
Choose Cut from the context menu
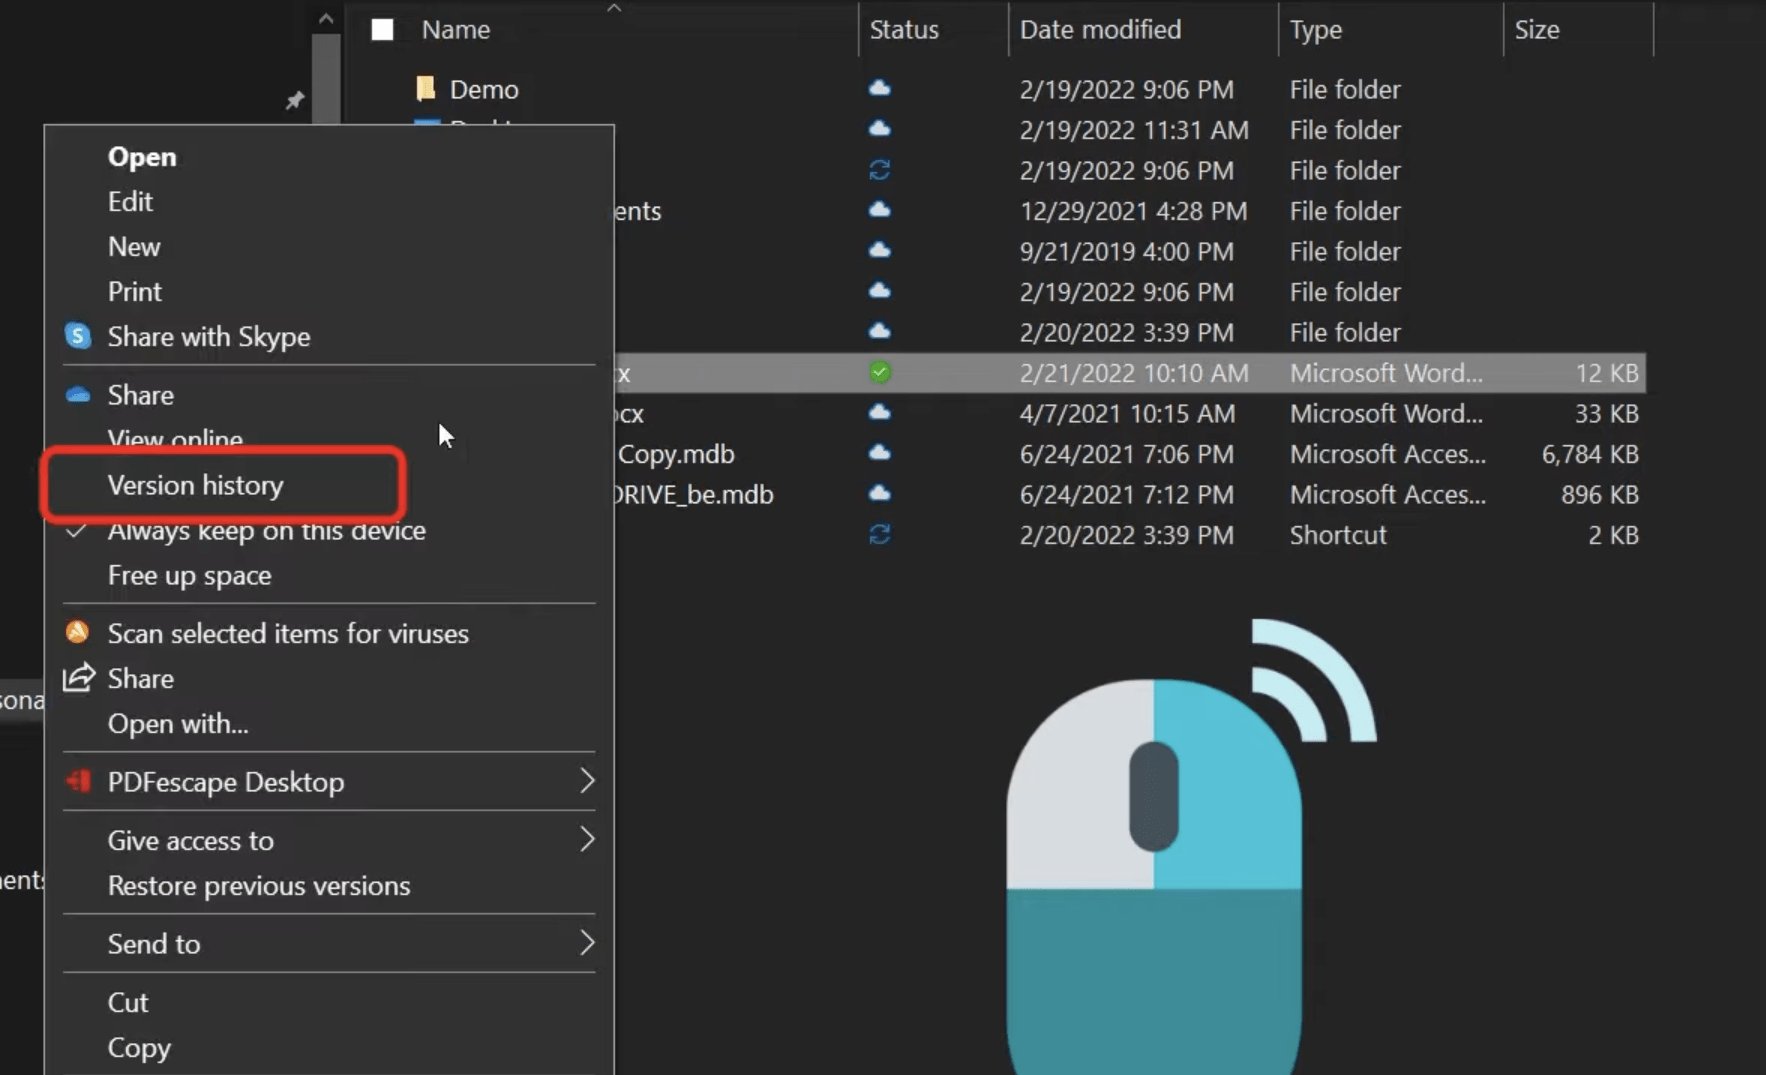point(128,1003)
